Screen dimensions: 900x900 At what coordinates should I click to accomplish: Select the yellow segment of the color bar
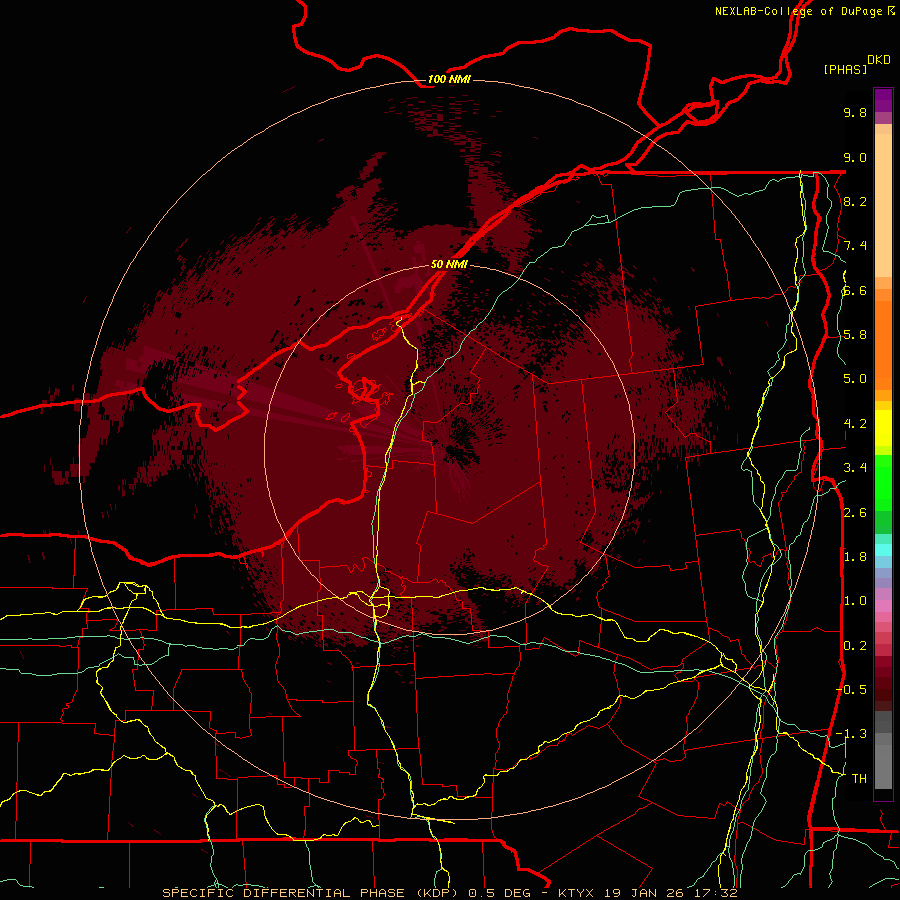(x=883, y=428)
